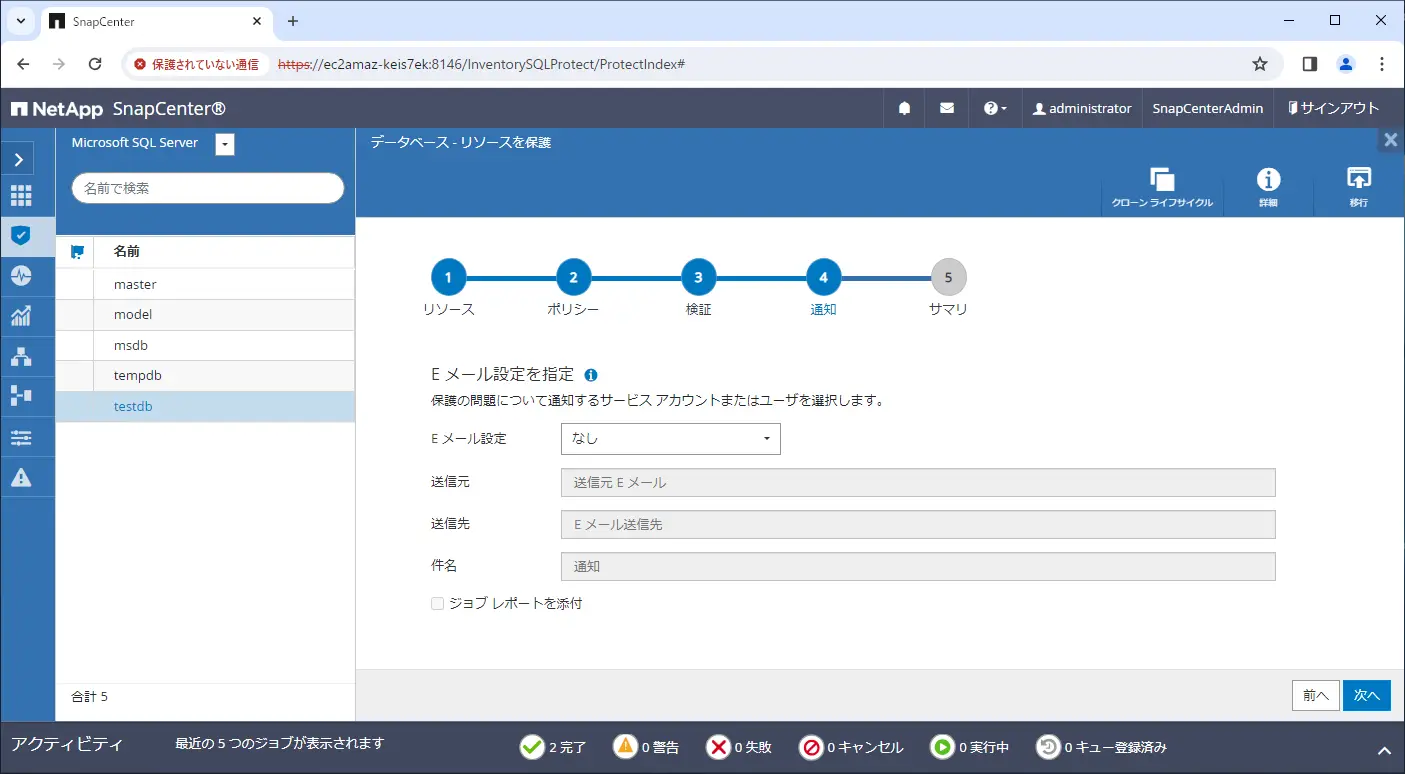Click the 完了 completed jobs status icon
The height and width of the screenshot is (774, 1405).
pos(532,747)
